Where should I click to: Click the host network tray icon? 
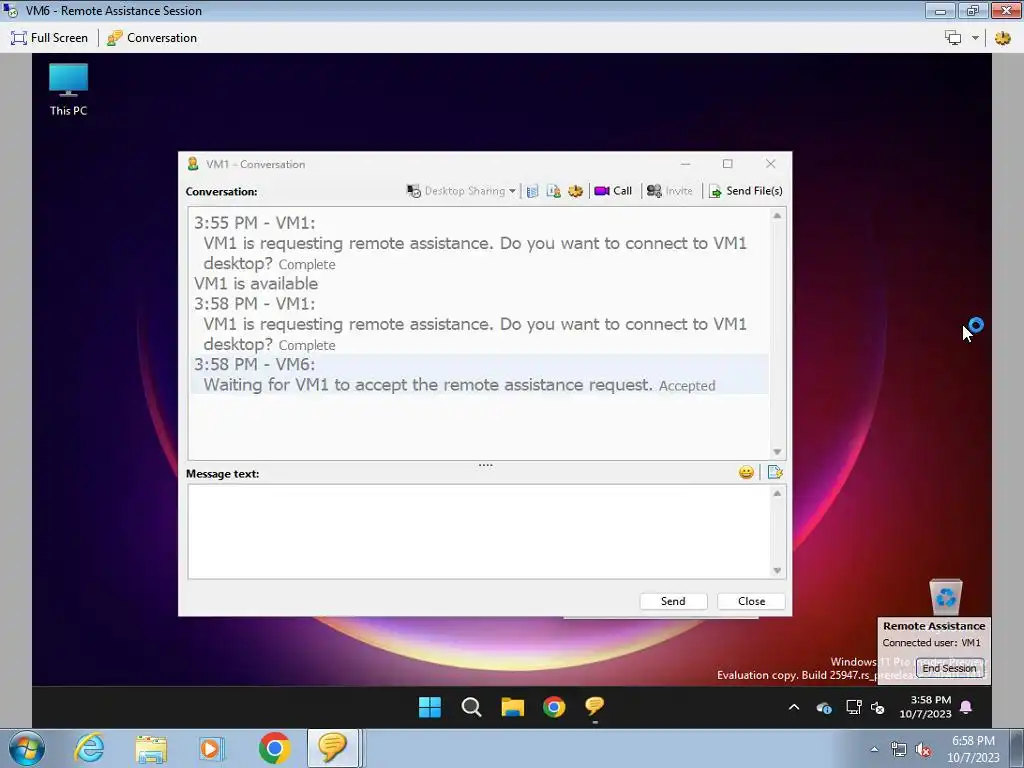[899, 750]
